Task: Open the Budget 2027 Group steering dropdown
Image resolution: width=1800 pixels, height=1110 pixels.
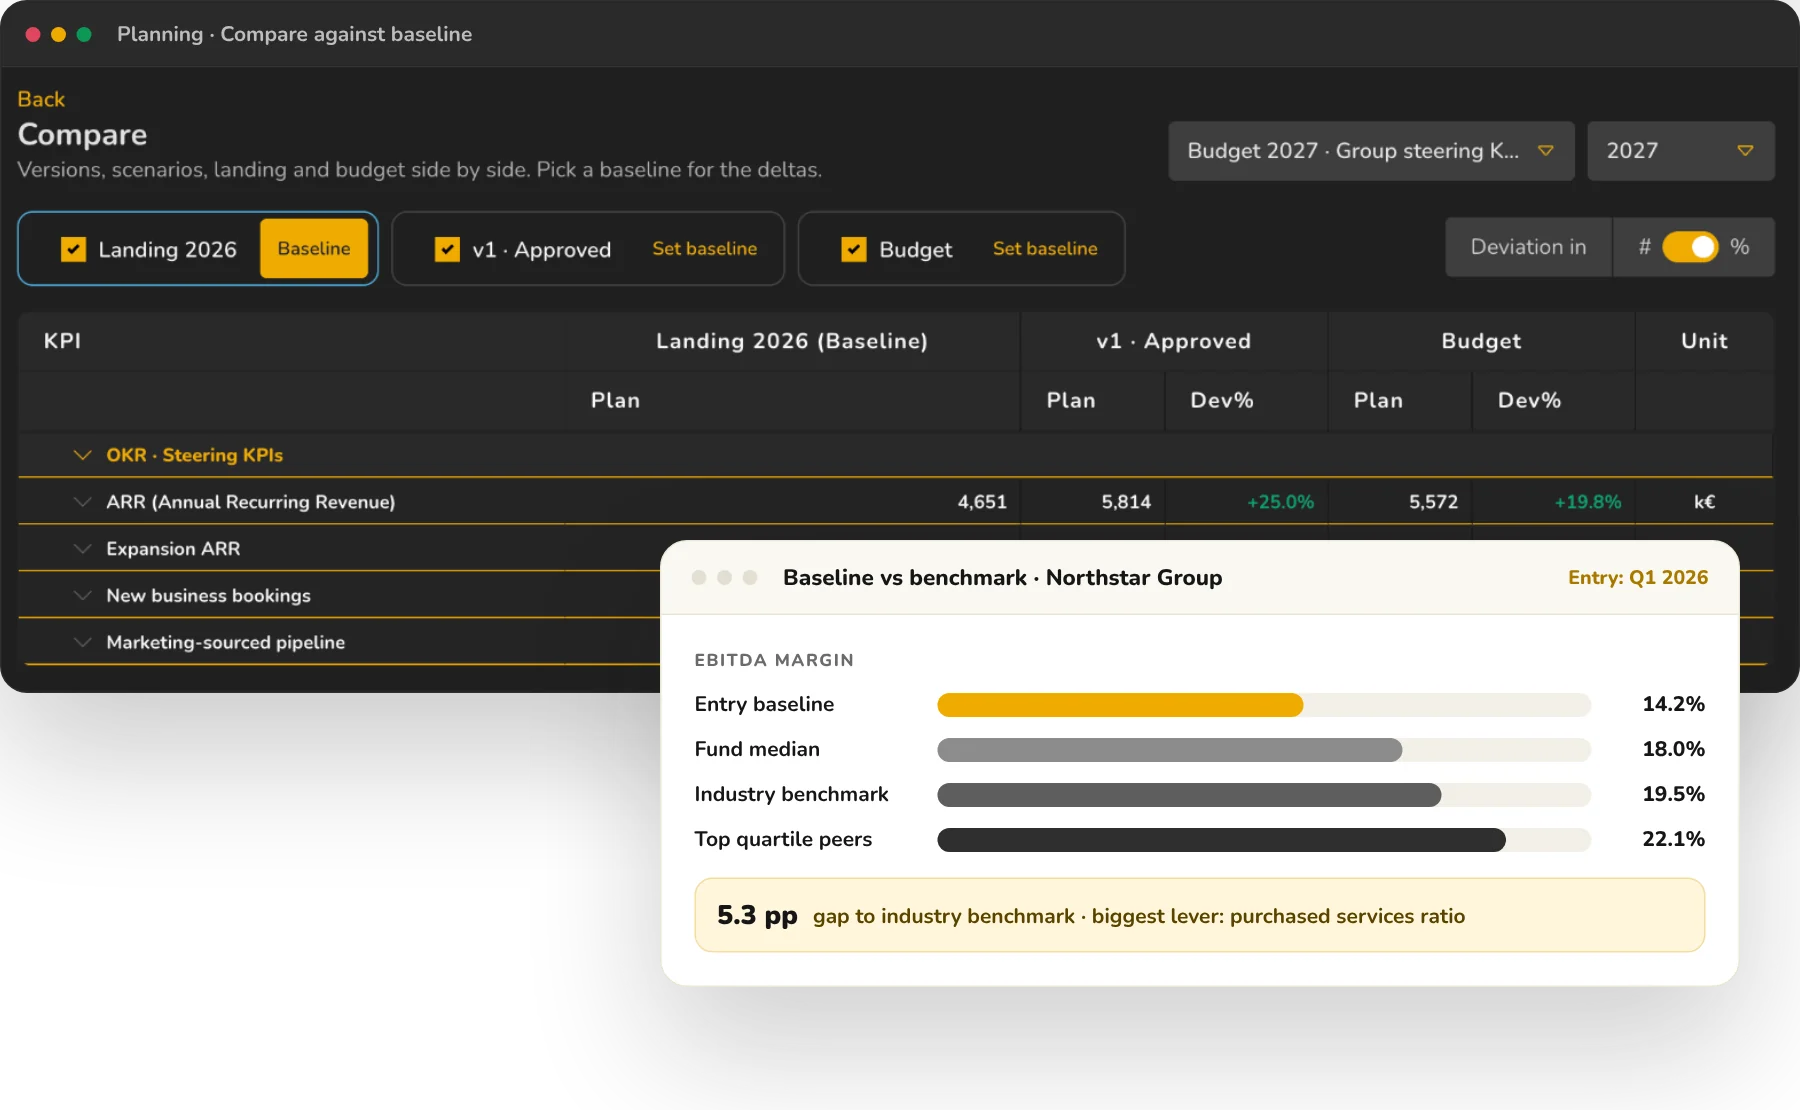Action: (1371, 151)
